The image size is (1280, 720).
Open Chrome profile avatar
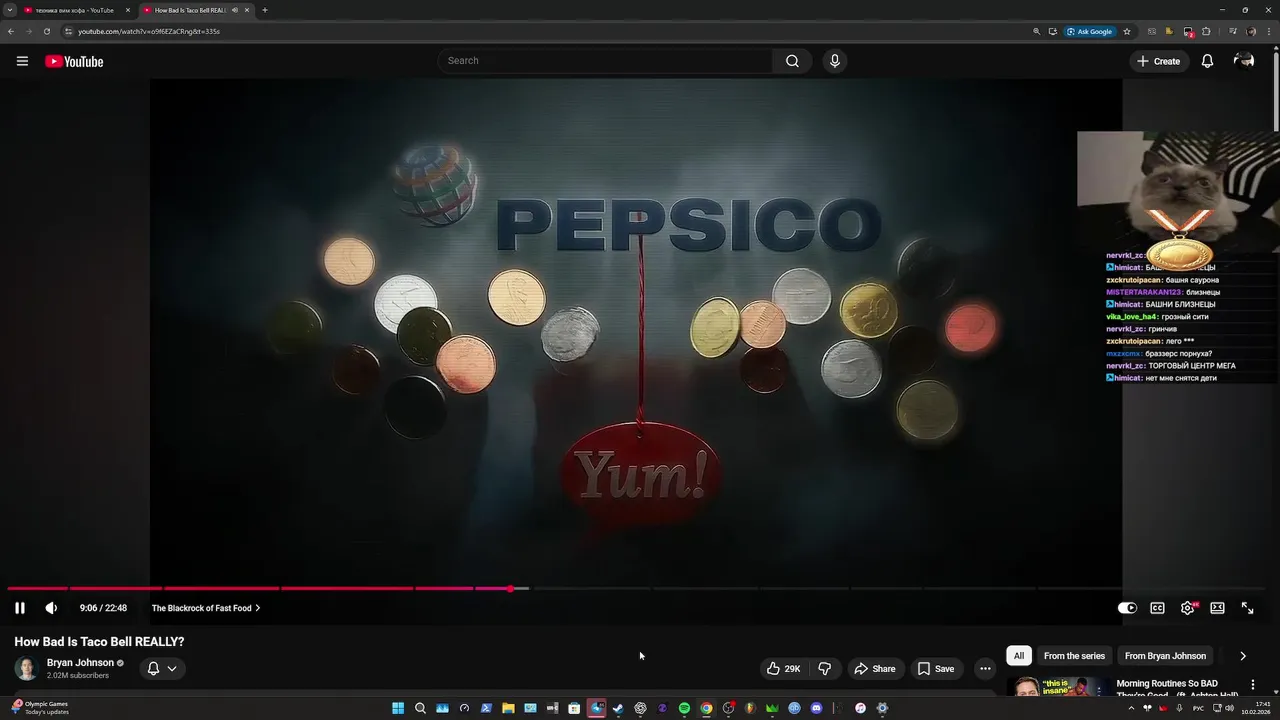(x=1251, y=31)
